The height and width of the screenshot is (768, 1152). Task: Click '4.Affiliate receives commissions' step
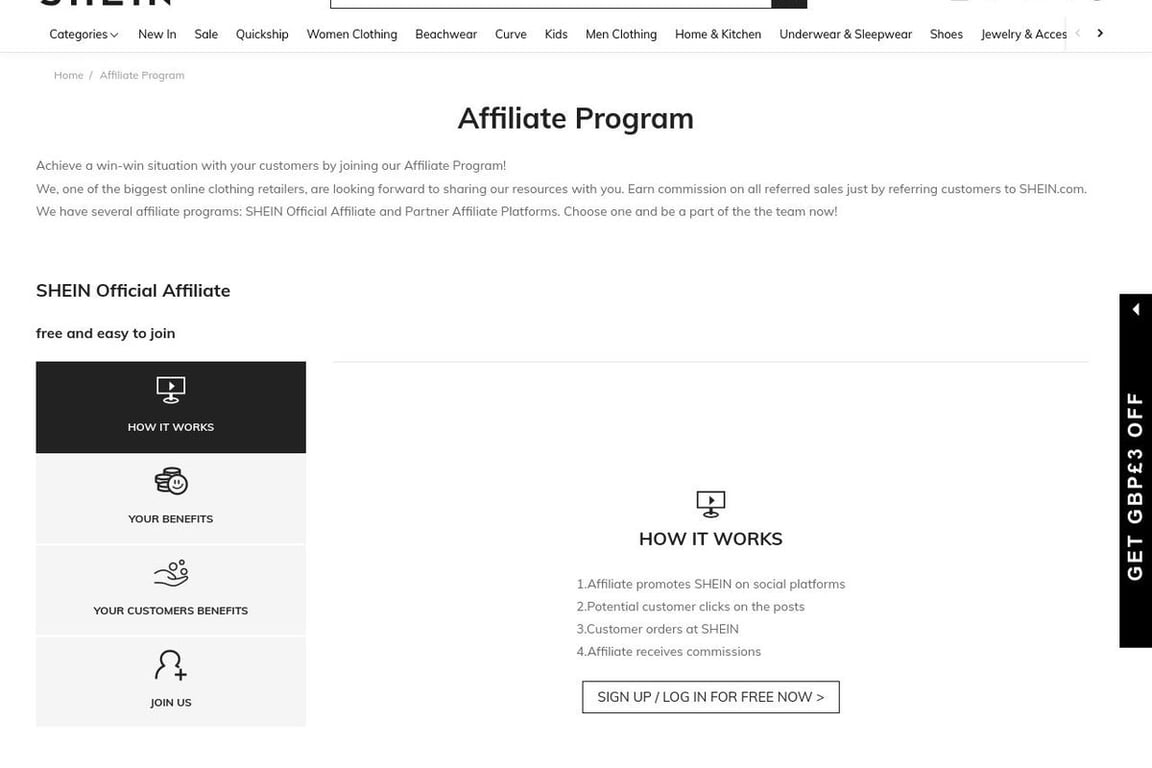click(x=669, y=652)
